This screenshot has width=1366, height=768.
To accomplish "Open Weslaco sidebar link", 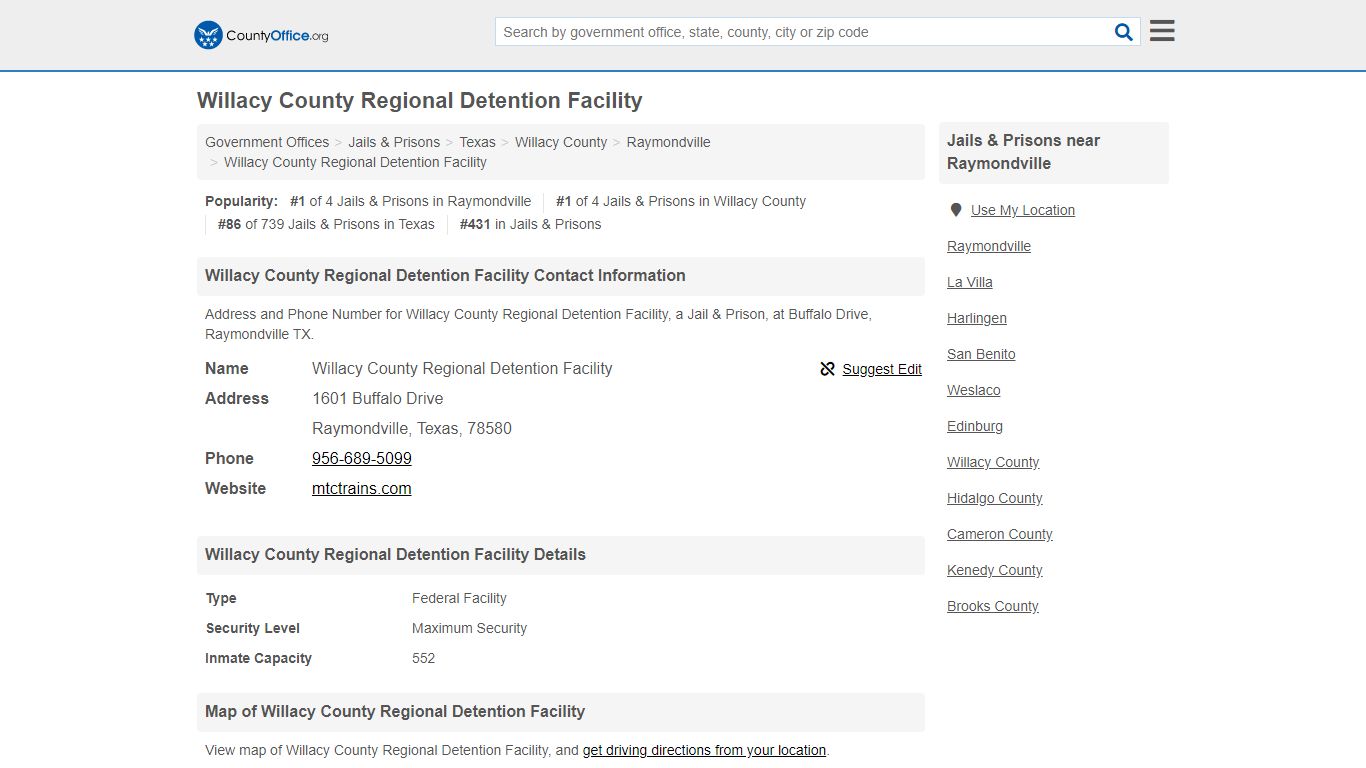I will (x=974, y=390).
